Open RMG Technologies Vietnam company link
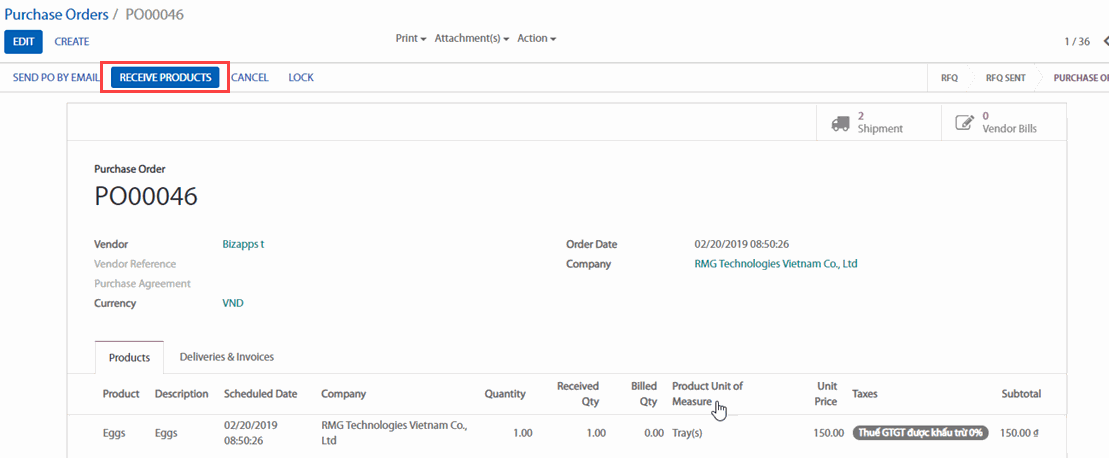 point(776,264)
